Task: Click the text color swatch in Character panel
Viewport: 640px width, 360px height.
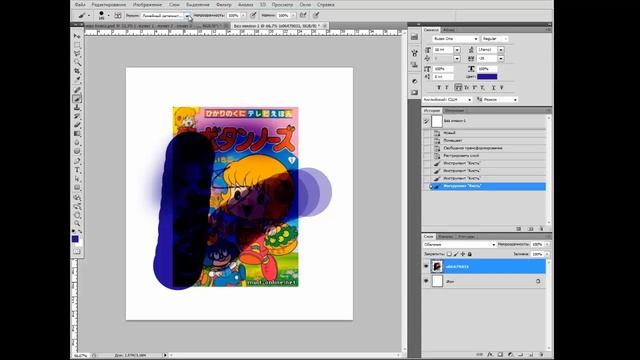Action: point(487,76)
